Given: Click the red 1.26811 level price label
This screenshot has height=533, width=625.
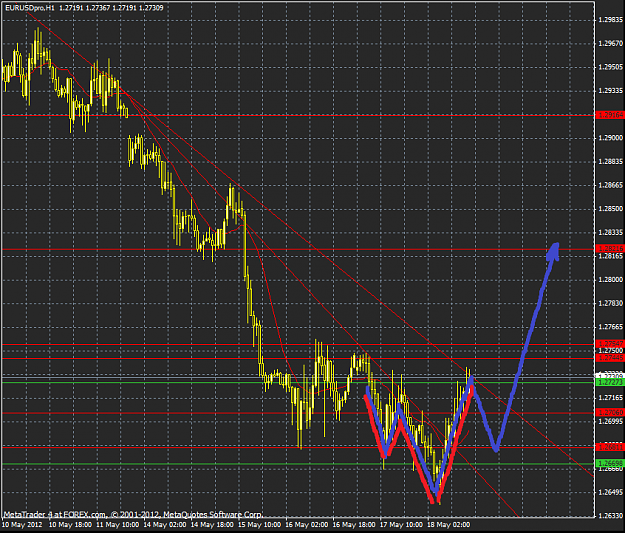Looking at the screenshot, I should tap(610, 447).
